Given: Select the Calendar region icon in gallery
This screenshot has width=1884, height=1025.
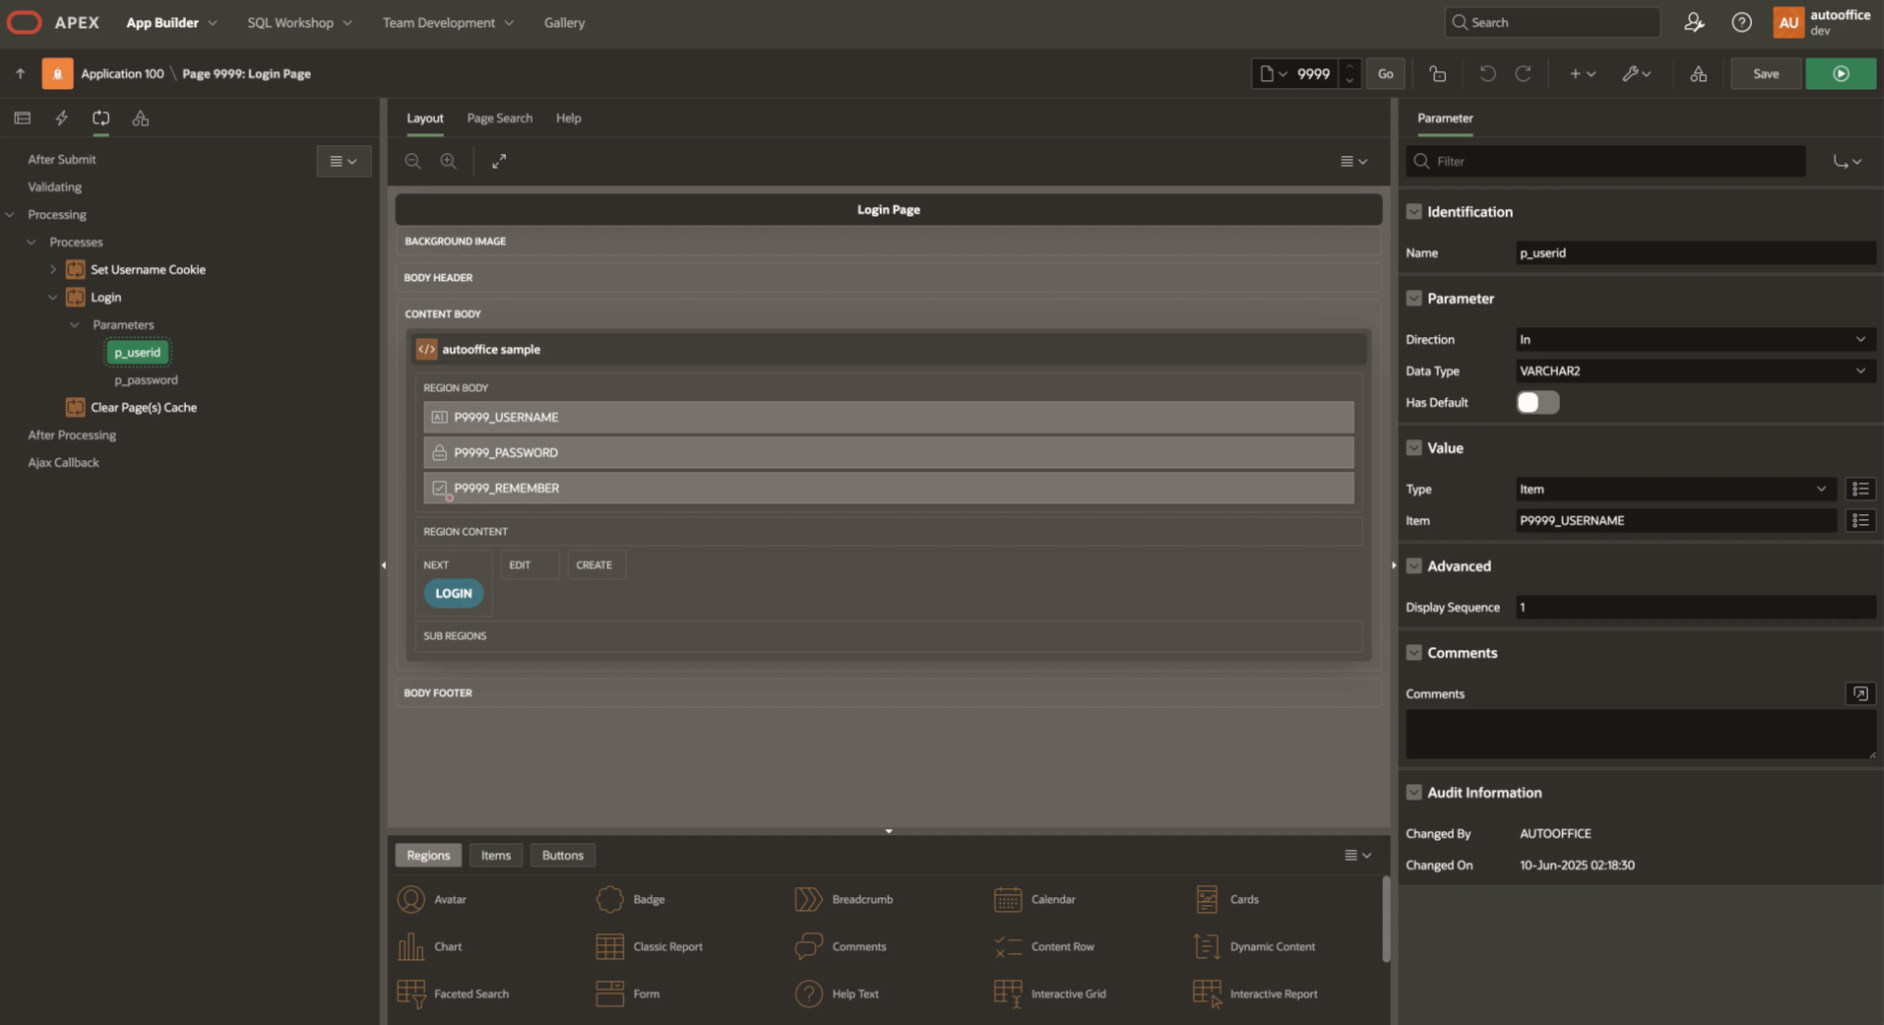Looking at the screenshot, I should [x=1007, y=899].
